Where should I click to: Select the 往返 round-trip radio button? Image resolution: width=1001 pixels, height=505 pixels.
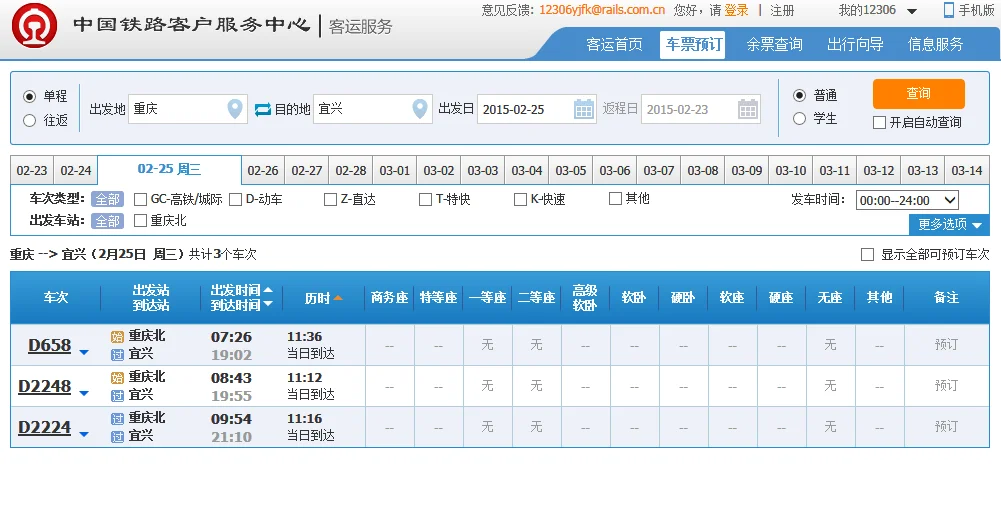pos(29,120)
